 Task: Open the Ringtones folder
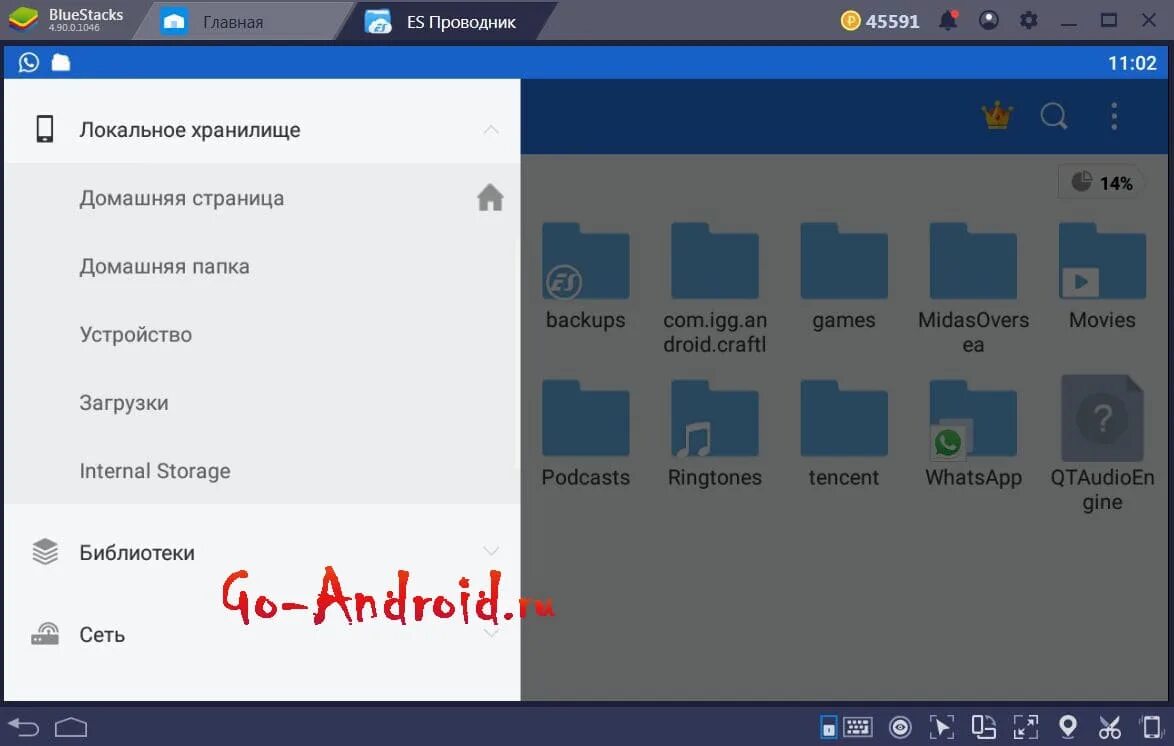click(714, 434)
